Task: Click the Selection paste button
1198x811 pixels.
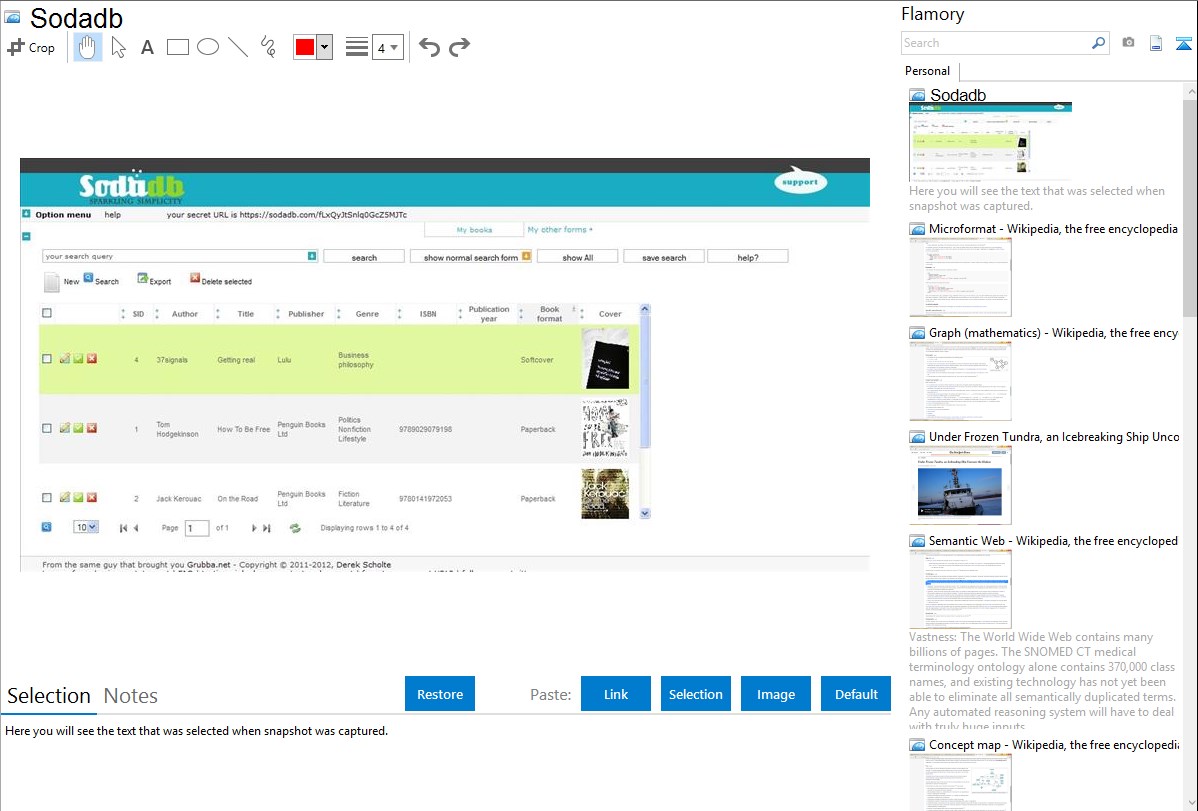Action: click(695, 694)
